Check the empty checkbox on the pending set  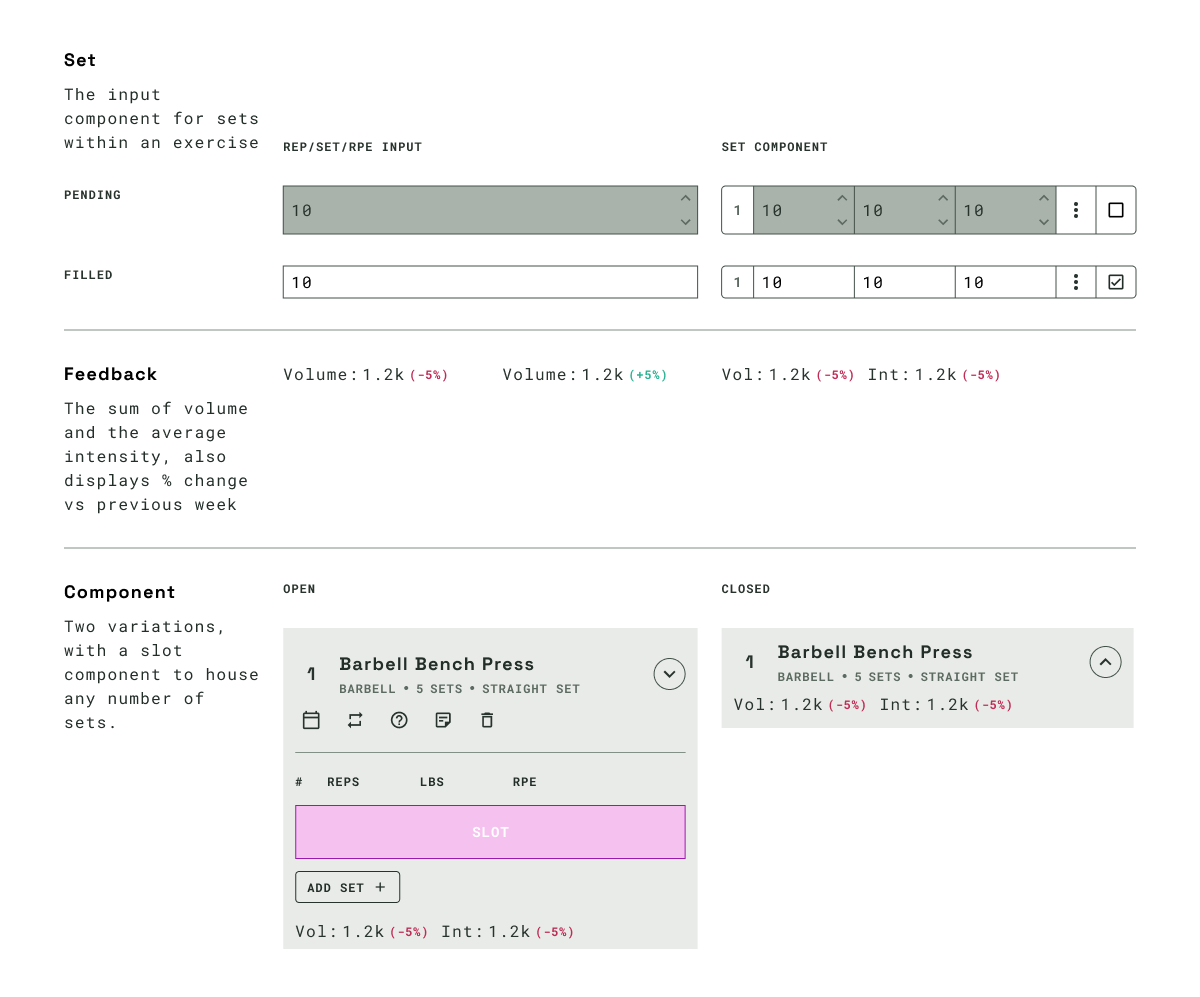point(1116,210)
